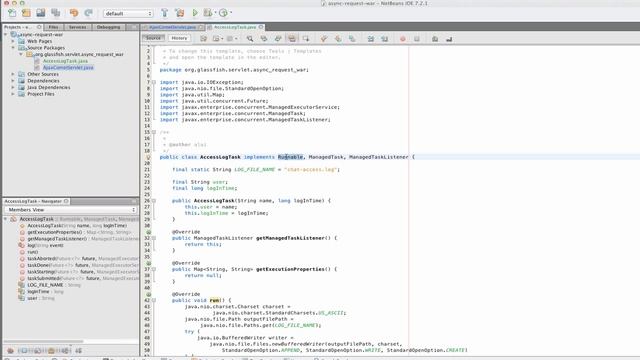This screenshot has height=360, width=640.
Task: Click the Navigator horizontal scrollbar
Action: (43, 341)
